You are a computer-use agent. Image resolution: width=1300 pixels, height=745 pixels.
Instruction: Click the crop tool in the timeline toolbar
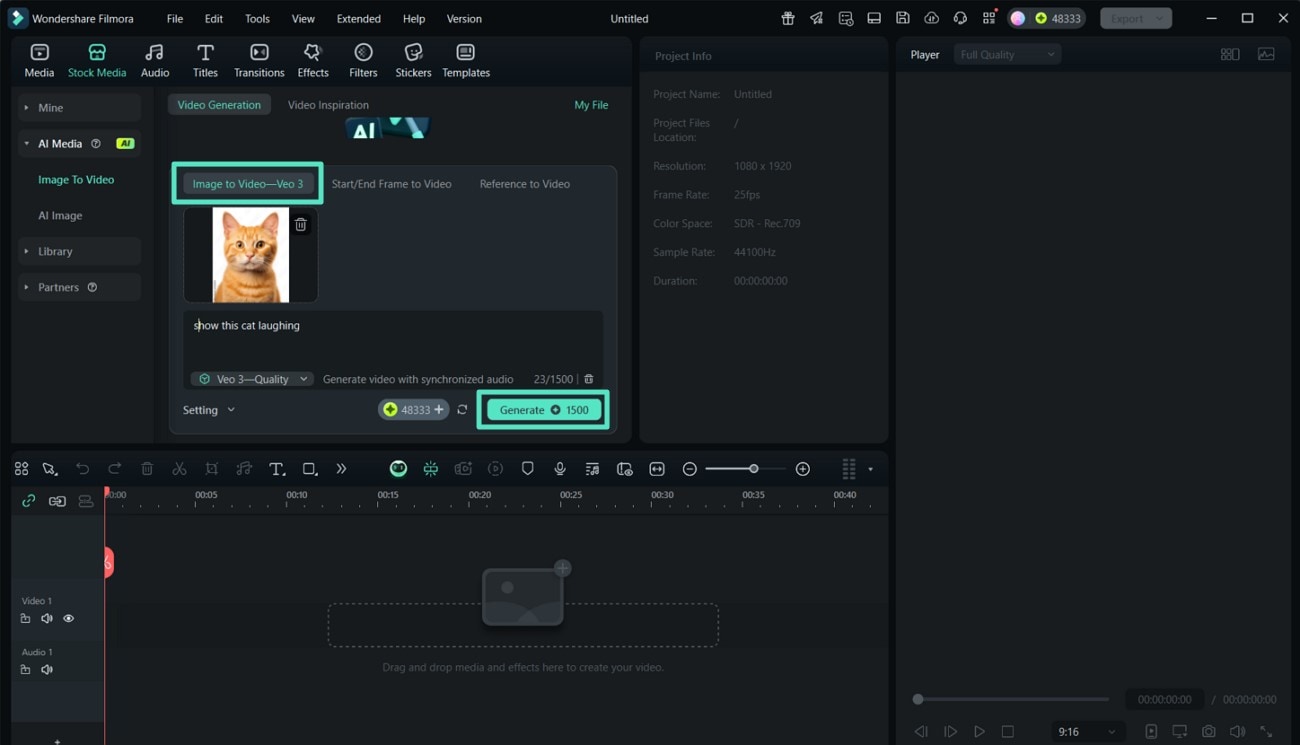[212, 469]
